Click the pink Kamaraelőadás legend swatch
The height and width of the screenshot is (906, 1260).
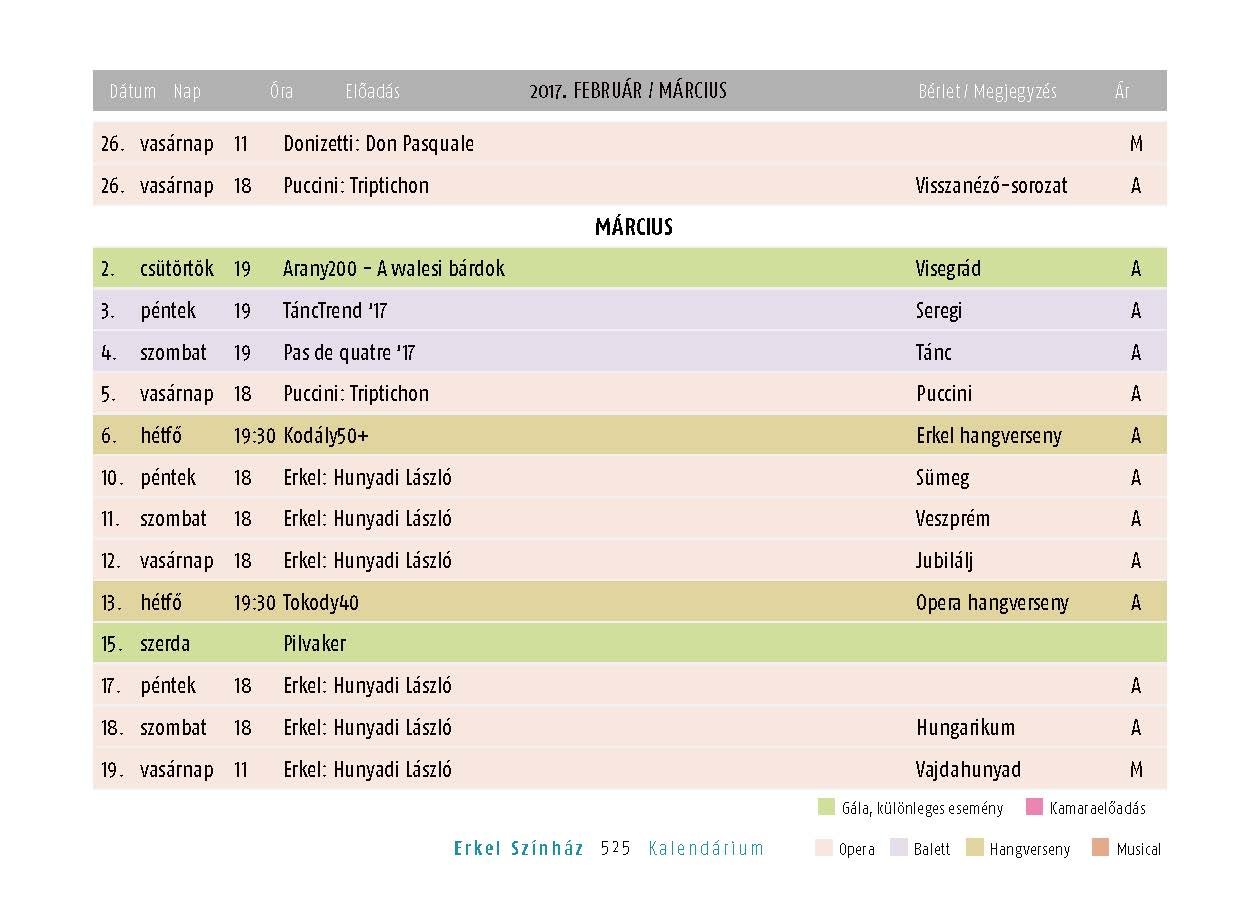pyautogui.click(x=1034, y=807)
